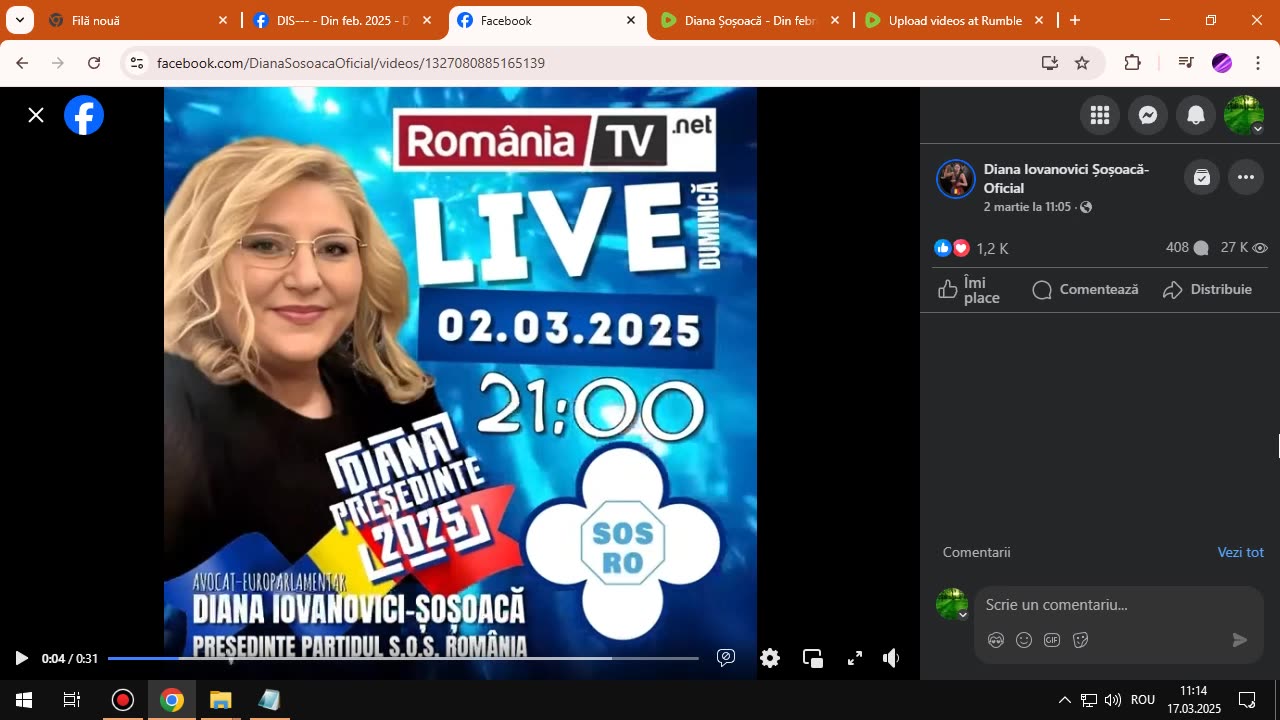Like the video with 'Îmi place'

tap(970, 290)
